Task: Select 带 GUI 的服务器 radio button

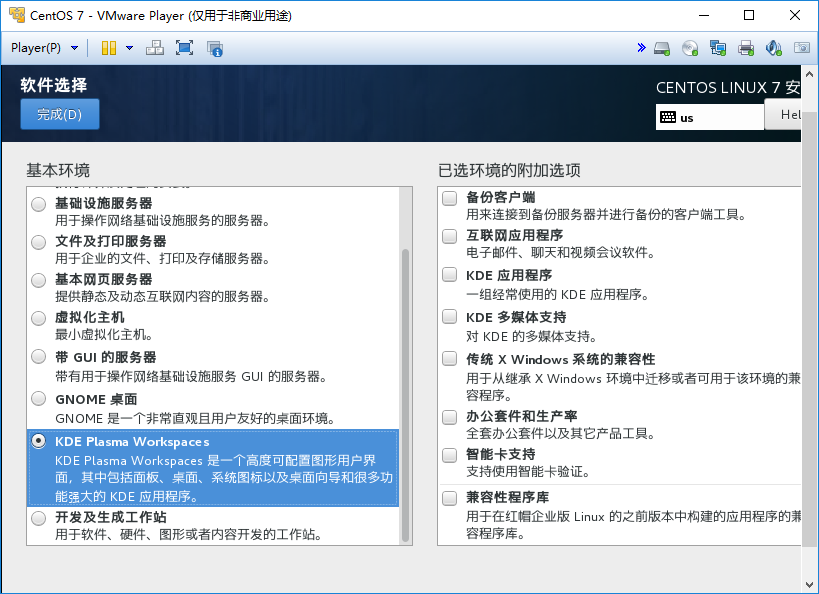Action: [x=39, y=356]
